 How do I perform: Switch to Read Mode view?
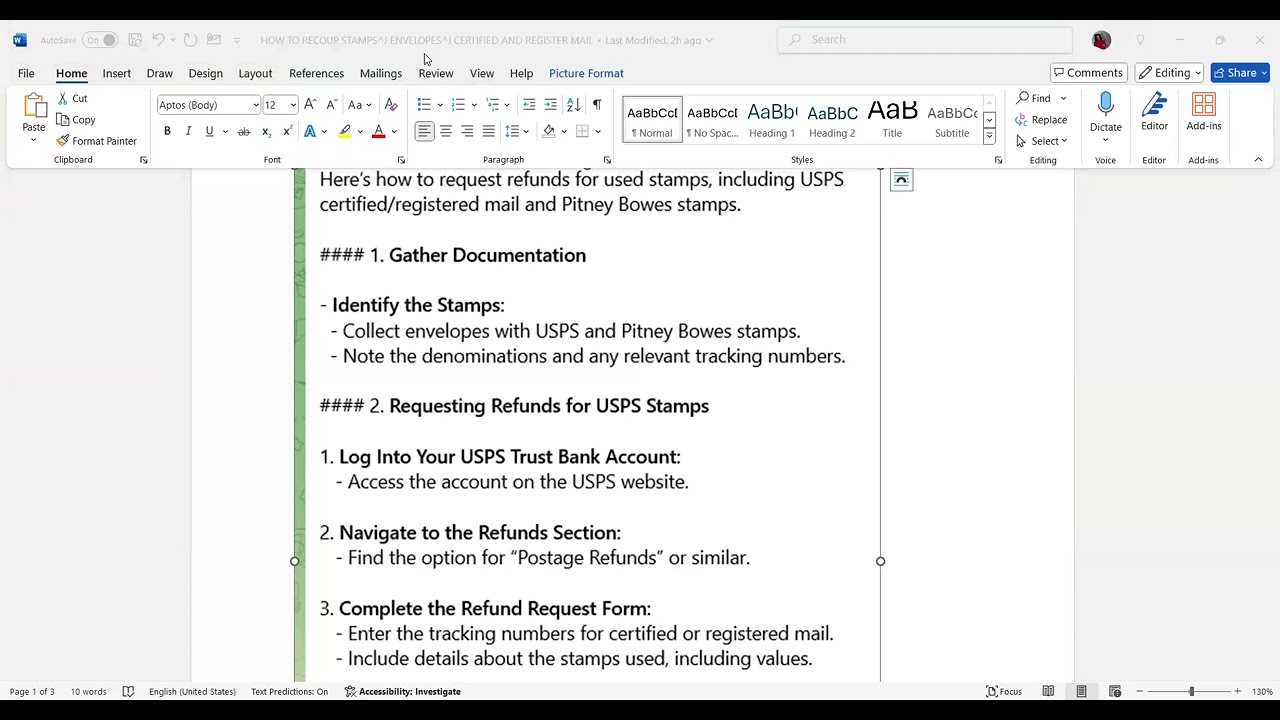coord(1048,691)
